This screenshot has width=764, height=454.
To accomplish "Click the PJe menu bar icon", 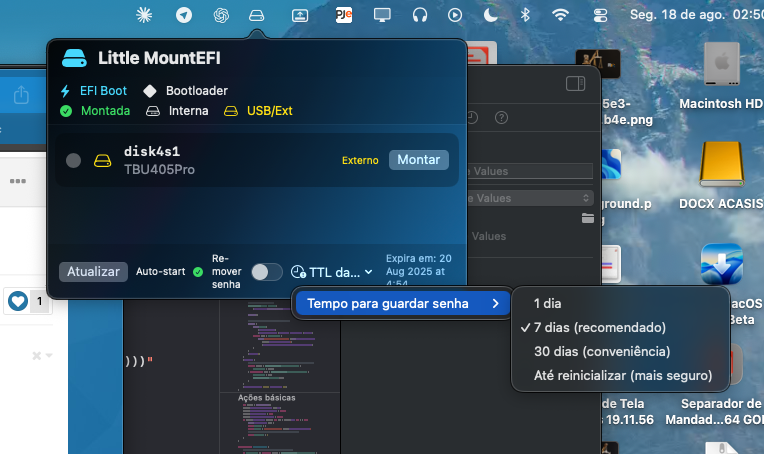I will click(344, 15).
